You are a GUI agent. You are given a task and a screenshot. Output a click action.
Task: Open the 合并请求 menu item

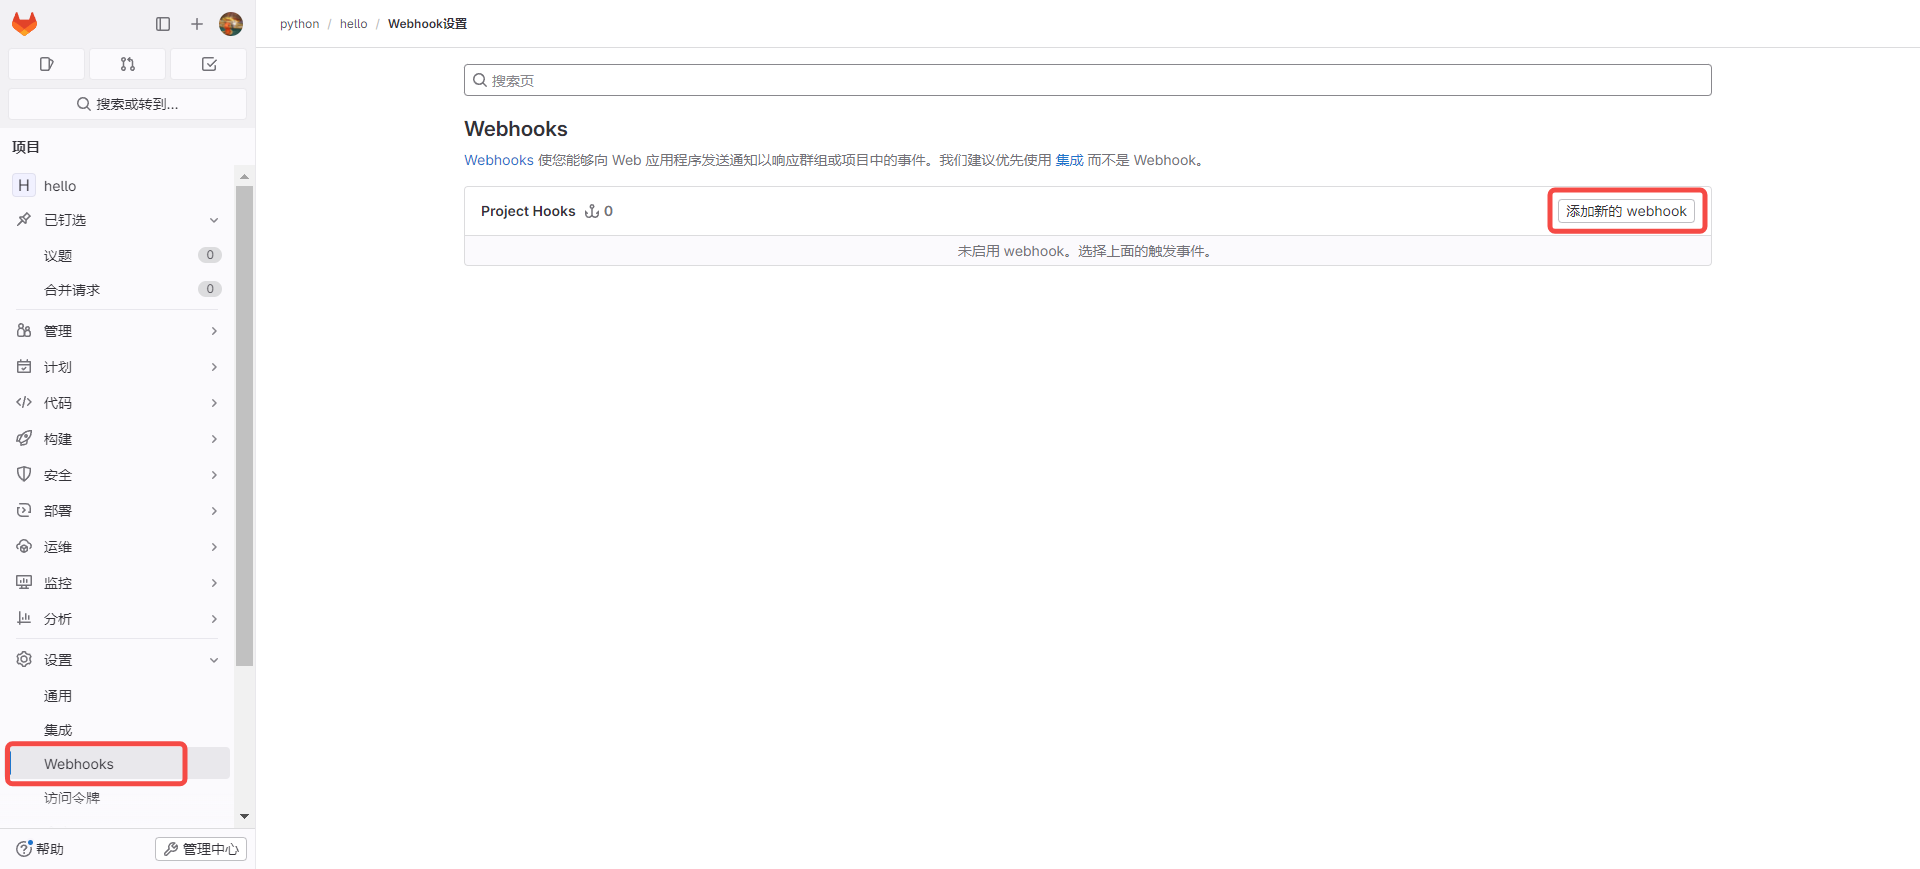click(x=119, y=289)
